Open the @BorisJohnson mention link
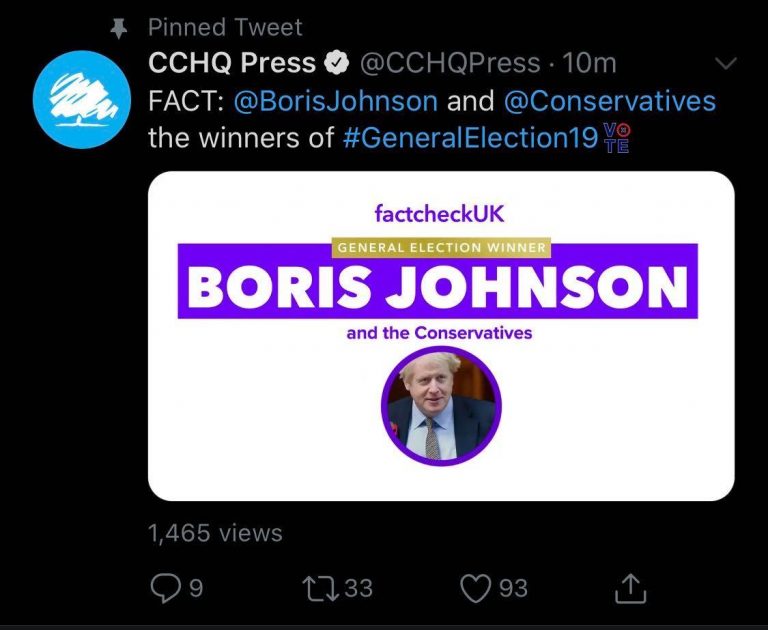 pos(335,101)
